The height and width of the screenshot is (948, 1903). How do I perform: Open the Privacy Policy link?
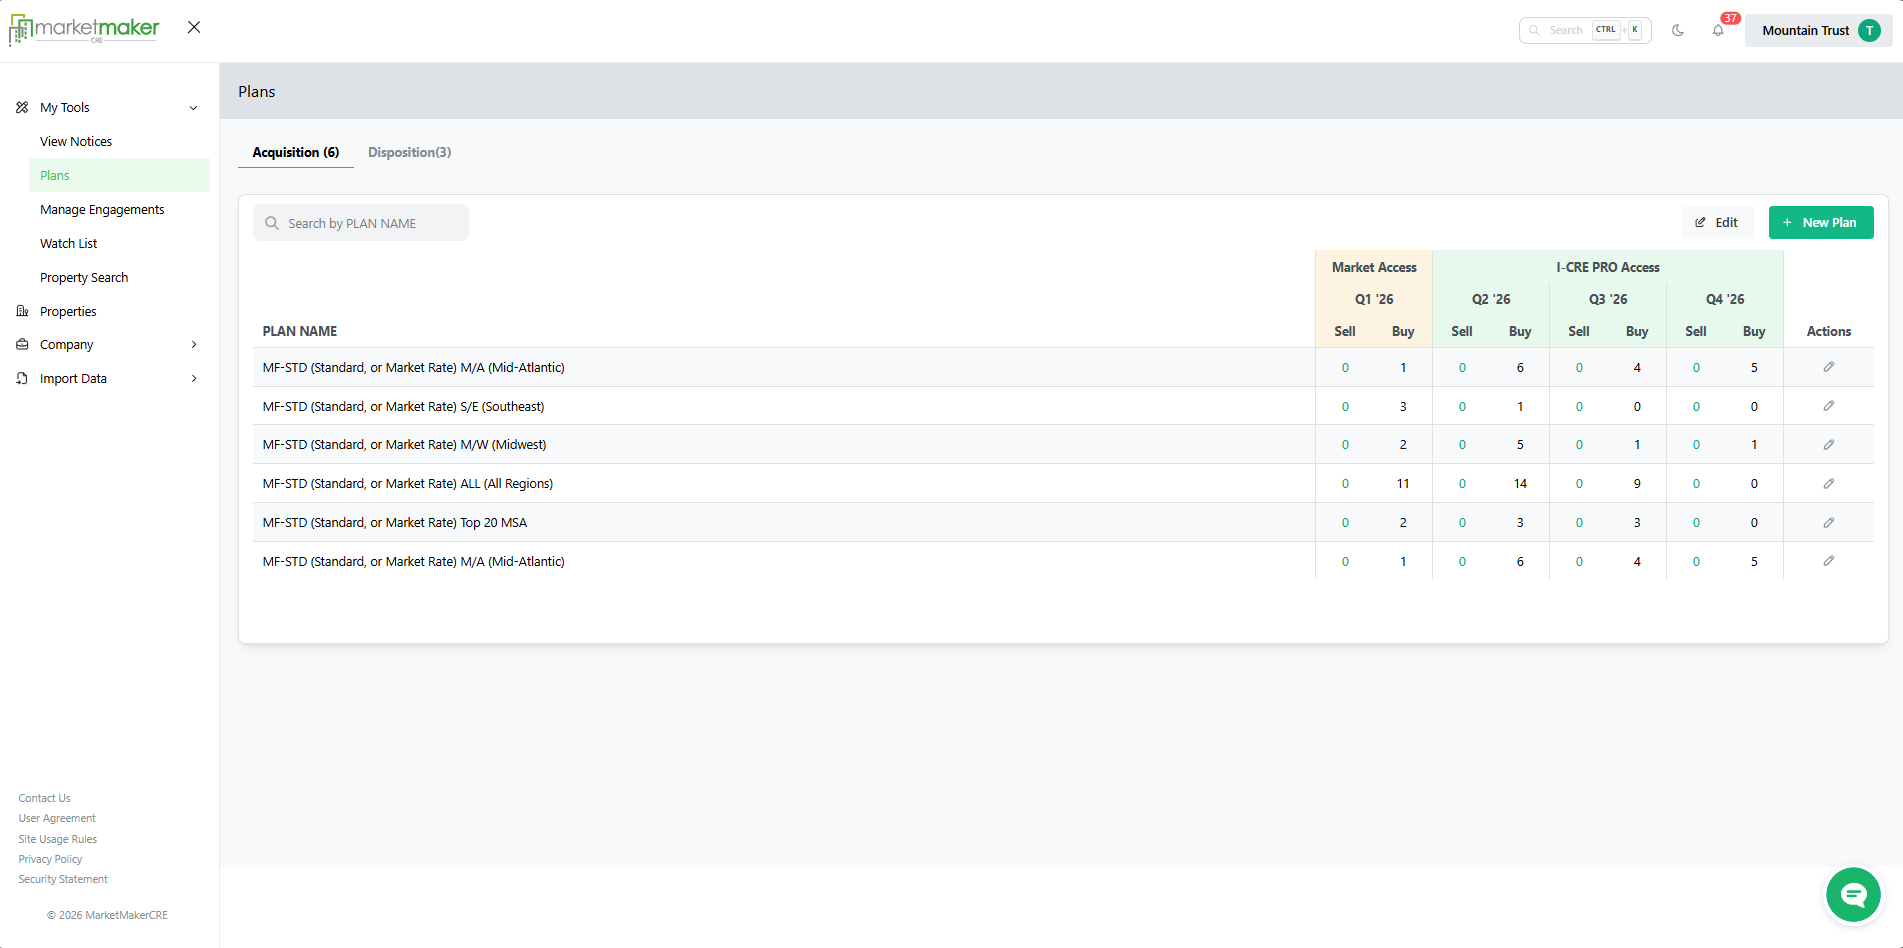click(x=50, y=859)
